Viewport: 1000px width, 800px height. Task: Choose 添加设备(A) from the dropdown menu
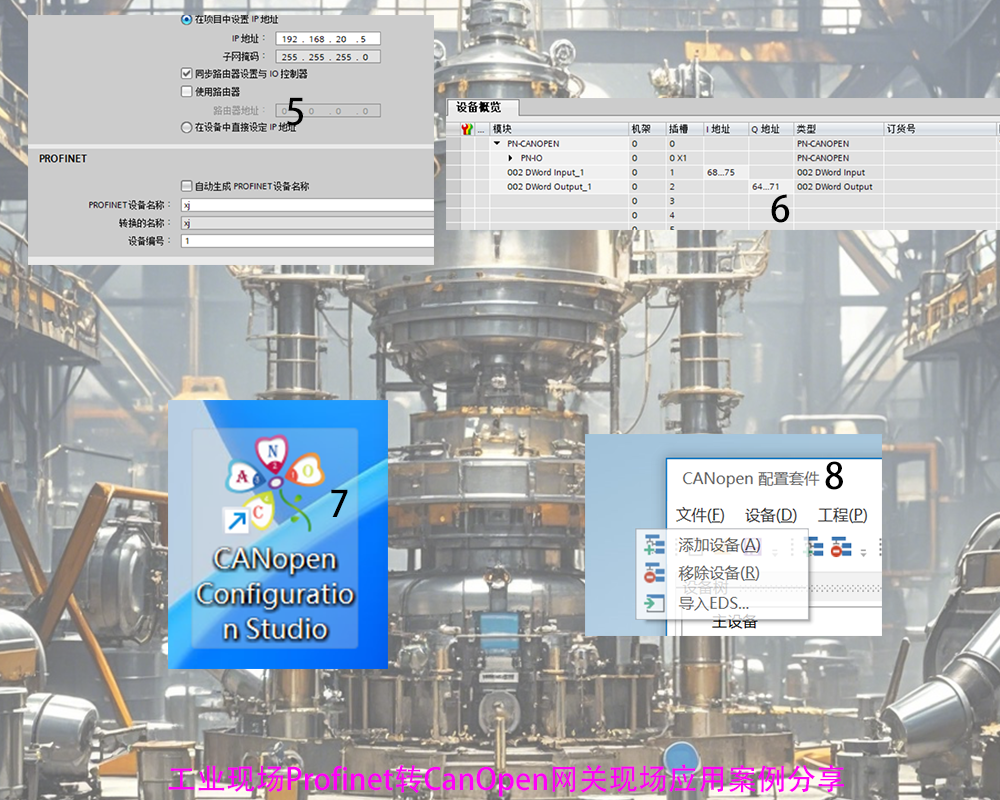coord(719,545)
